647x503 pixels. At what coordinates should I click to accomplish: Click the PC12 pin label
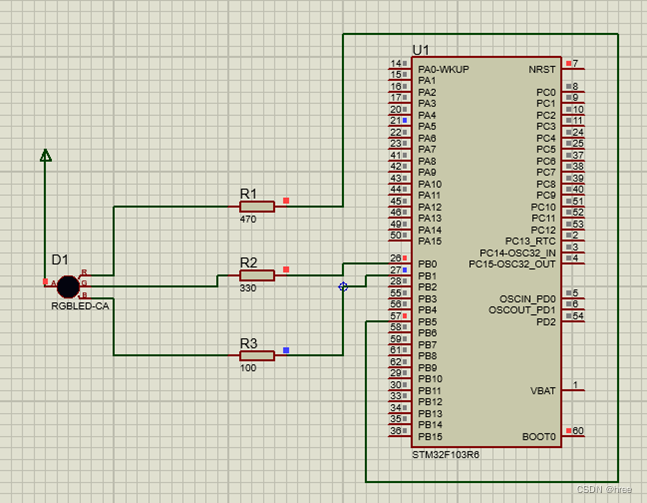click(543, 230)
